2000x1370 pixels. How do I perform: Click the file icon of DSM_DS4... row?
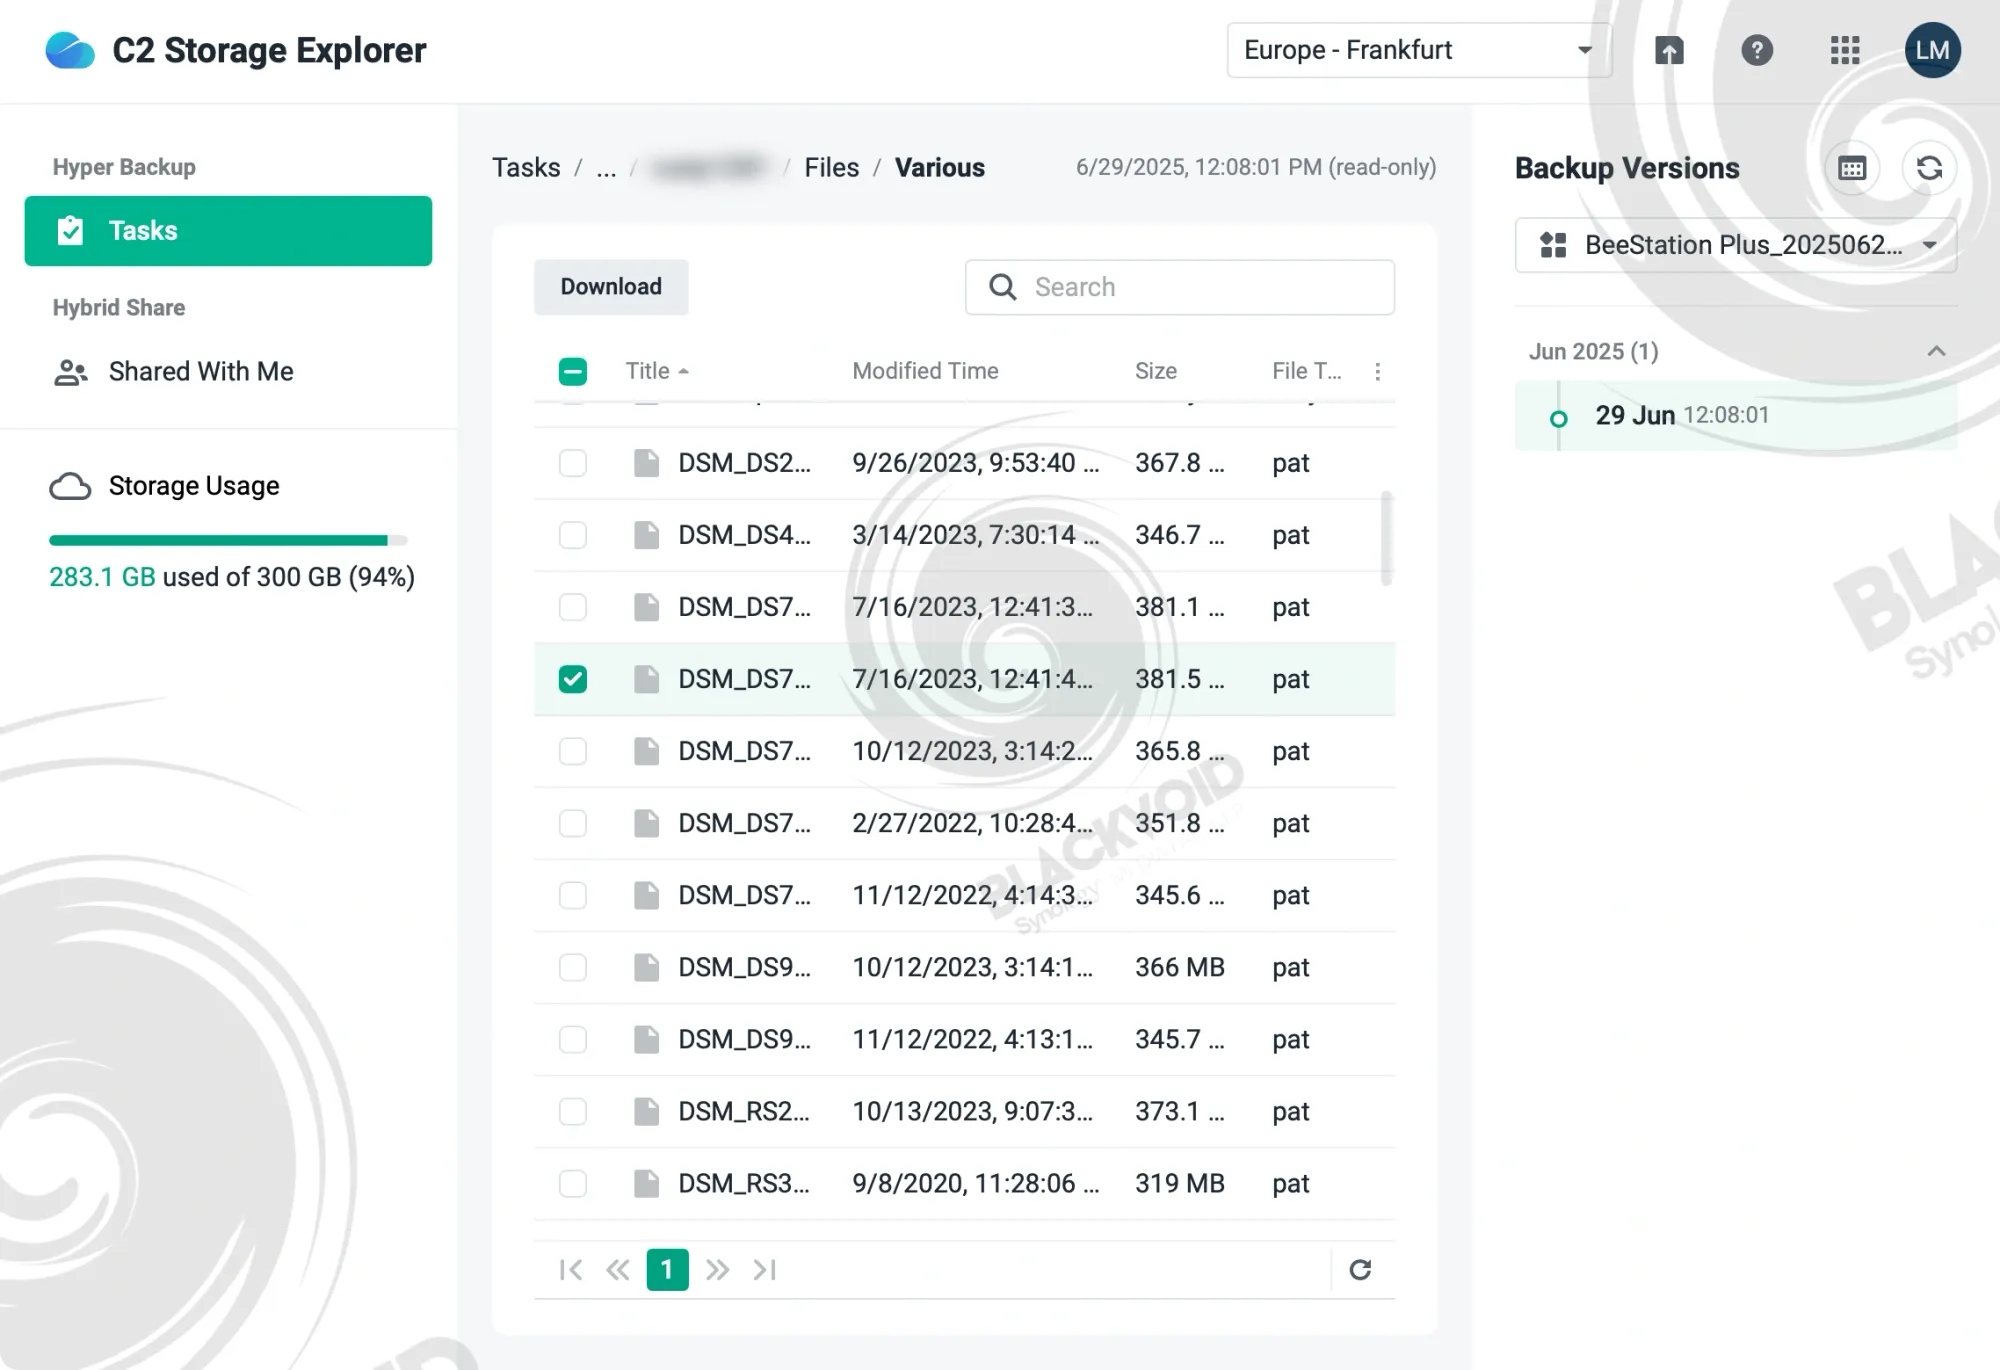(647, 535)
